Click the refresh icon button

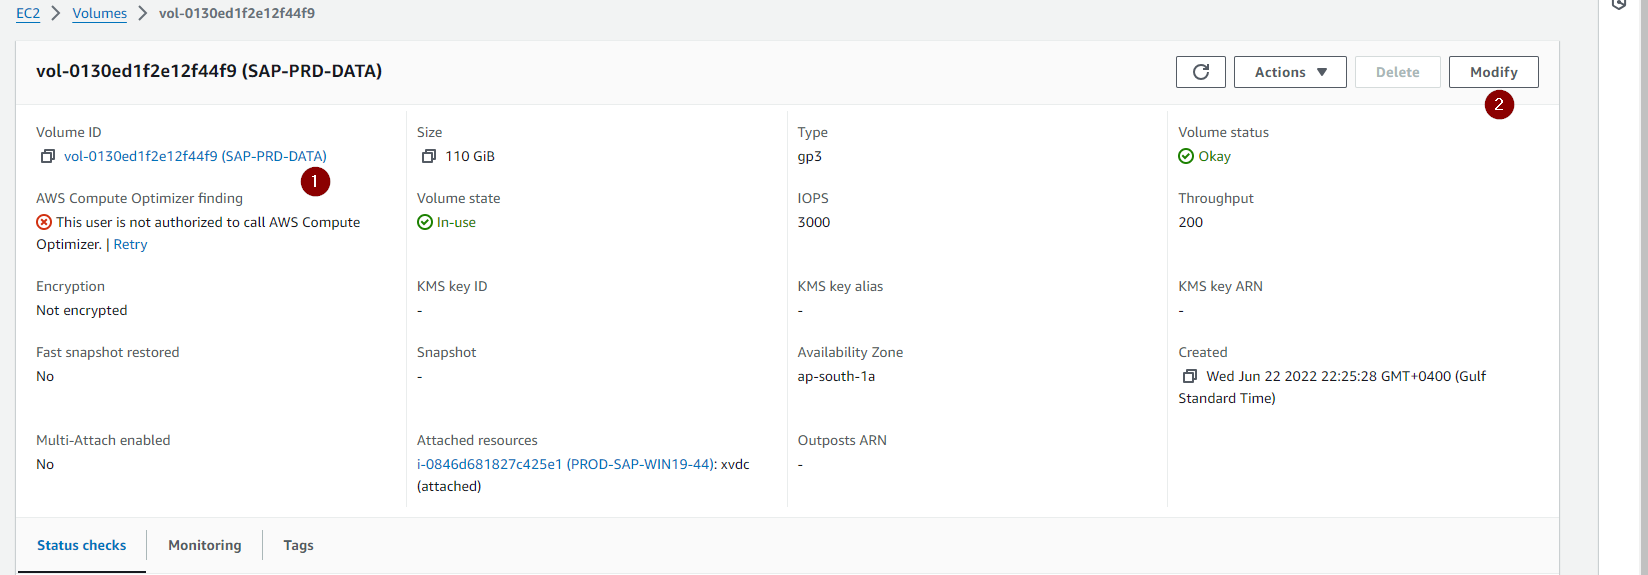click(x=1201, y=72)
